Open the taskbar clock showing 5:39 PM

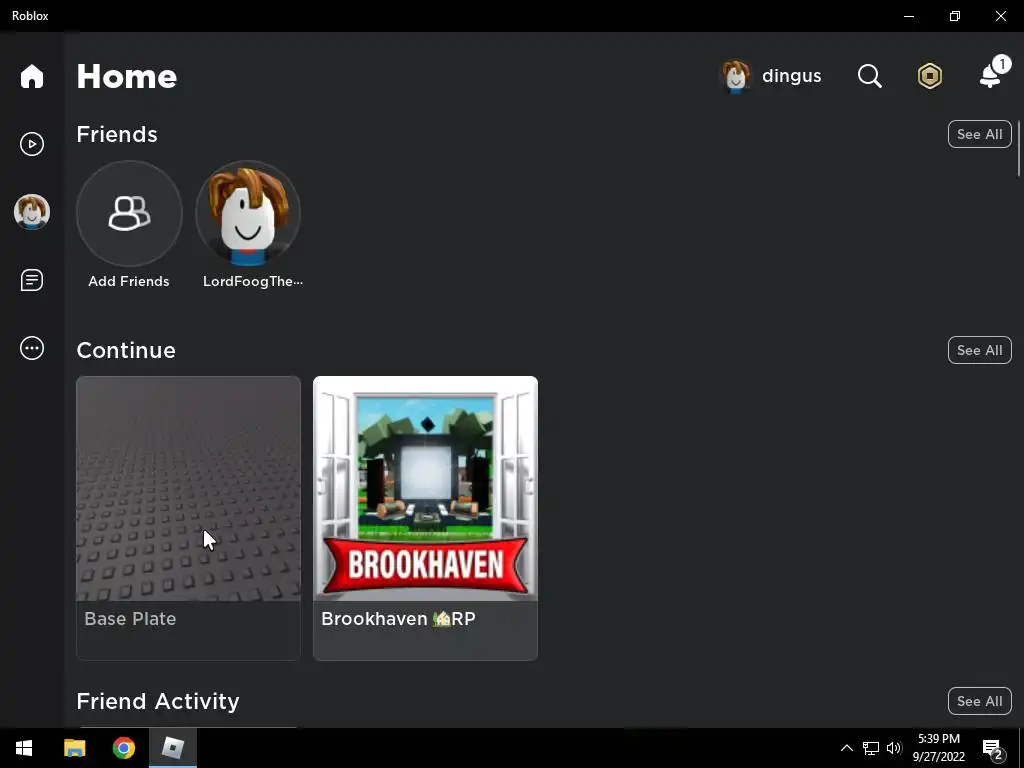click(x=938, y=748)
